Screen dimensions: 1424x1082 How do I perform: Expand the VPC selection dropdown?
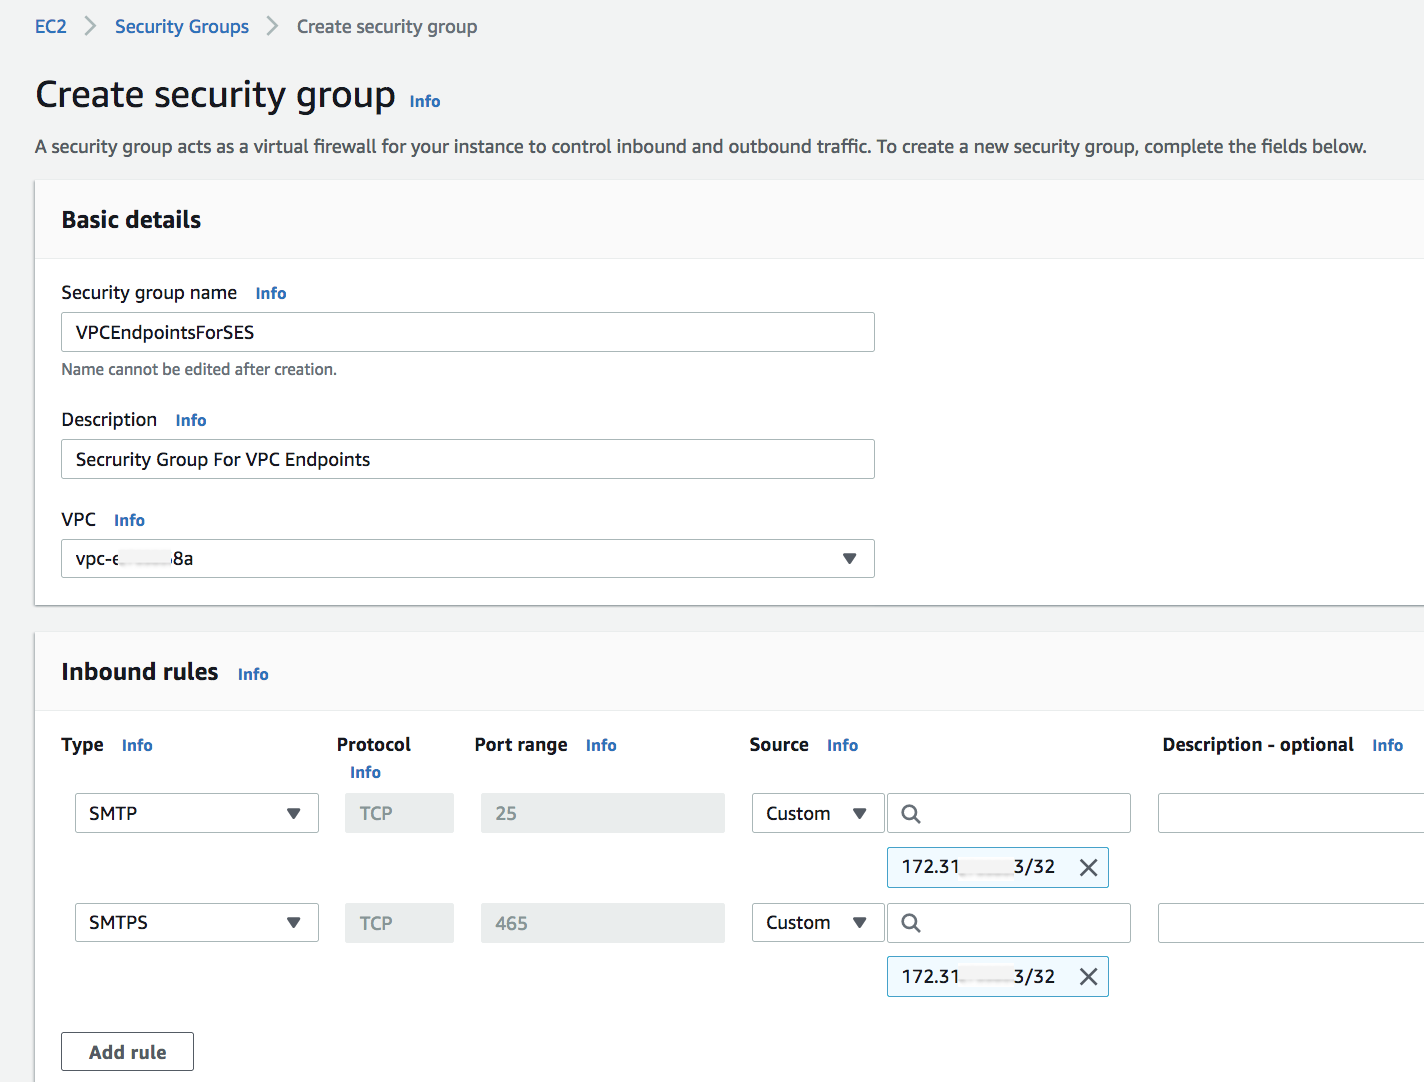(467, 559)
